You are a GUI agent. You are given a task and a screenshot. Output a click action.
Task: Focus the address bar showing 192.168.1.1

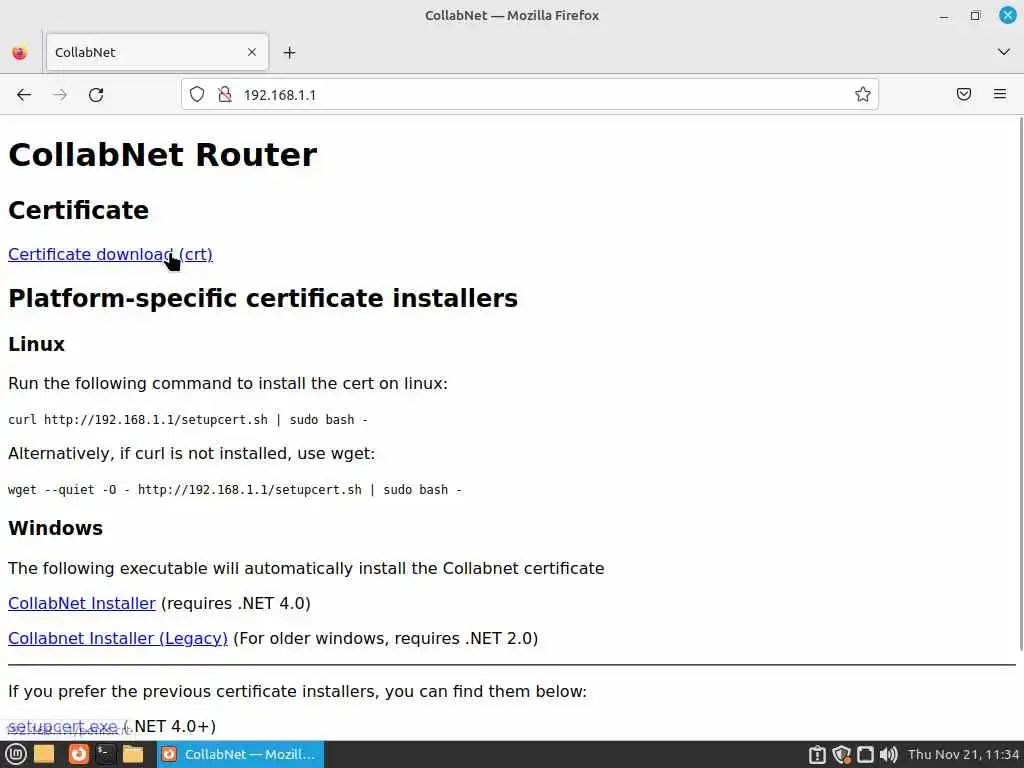529,95
